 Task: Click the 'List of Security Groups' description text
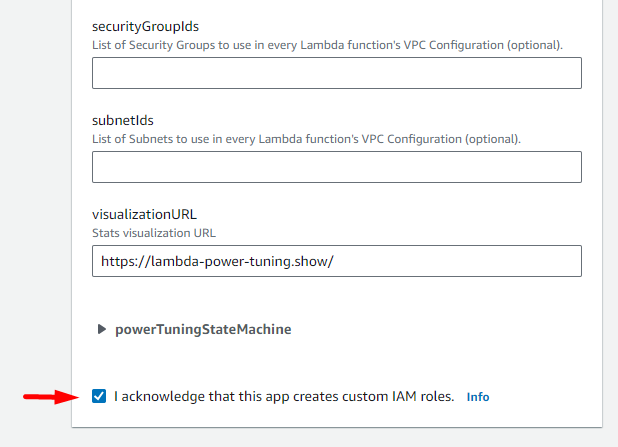click(327, 45)
